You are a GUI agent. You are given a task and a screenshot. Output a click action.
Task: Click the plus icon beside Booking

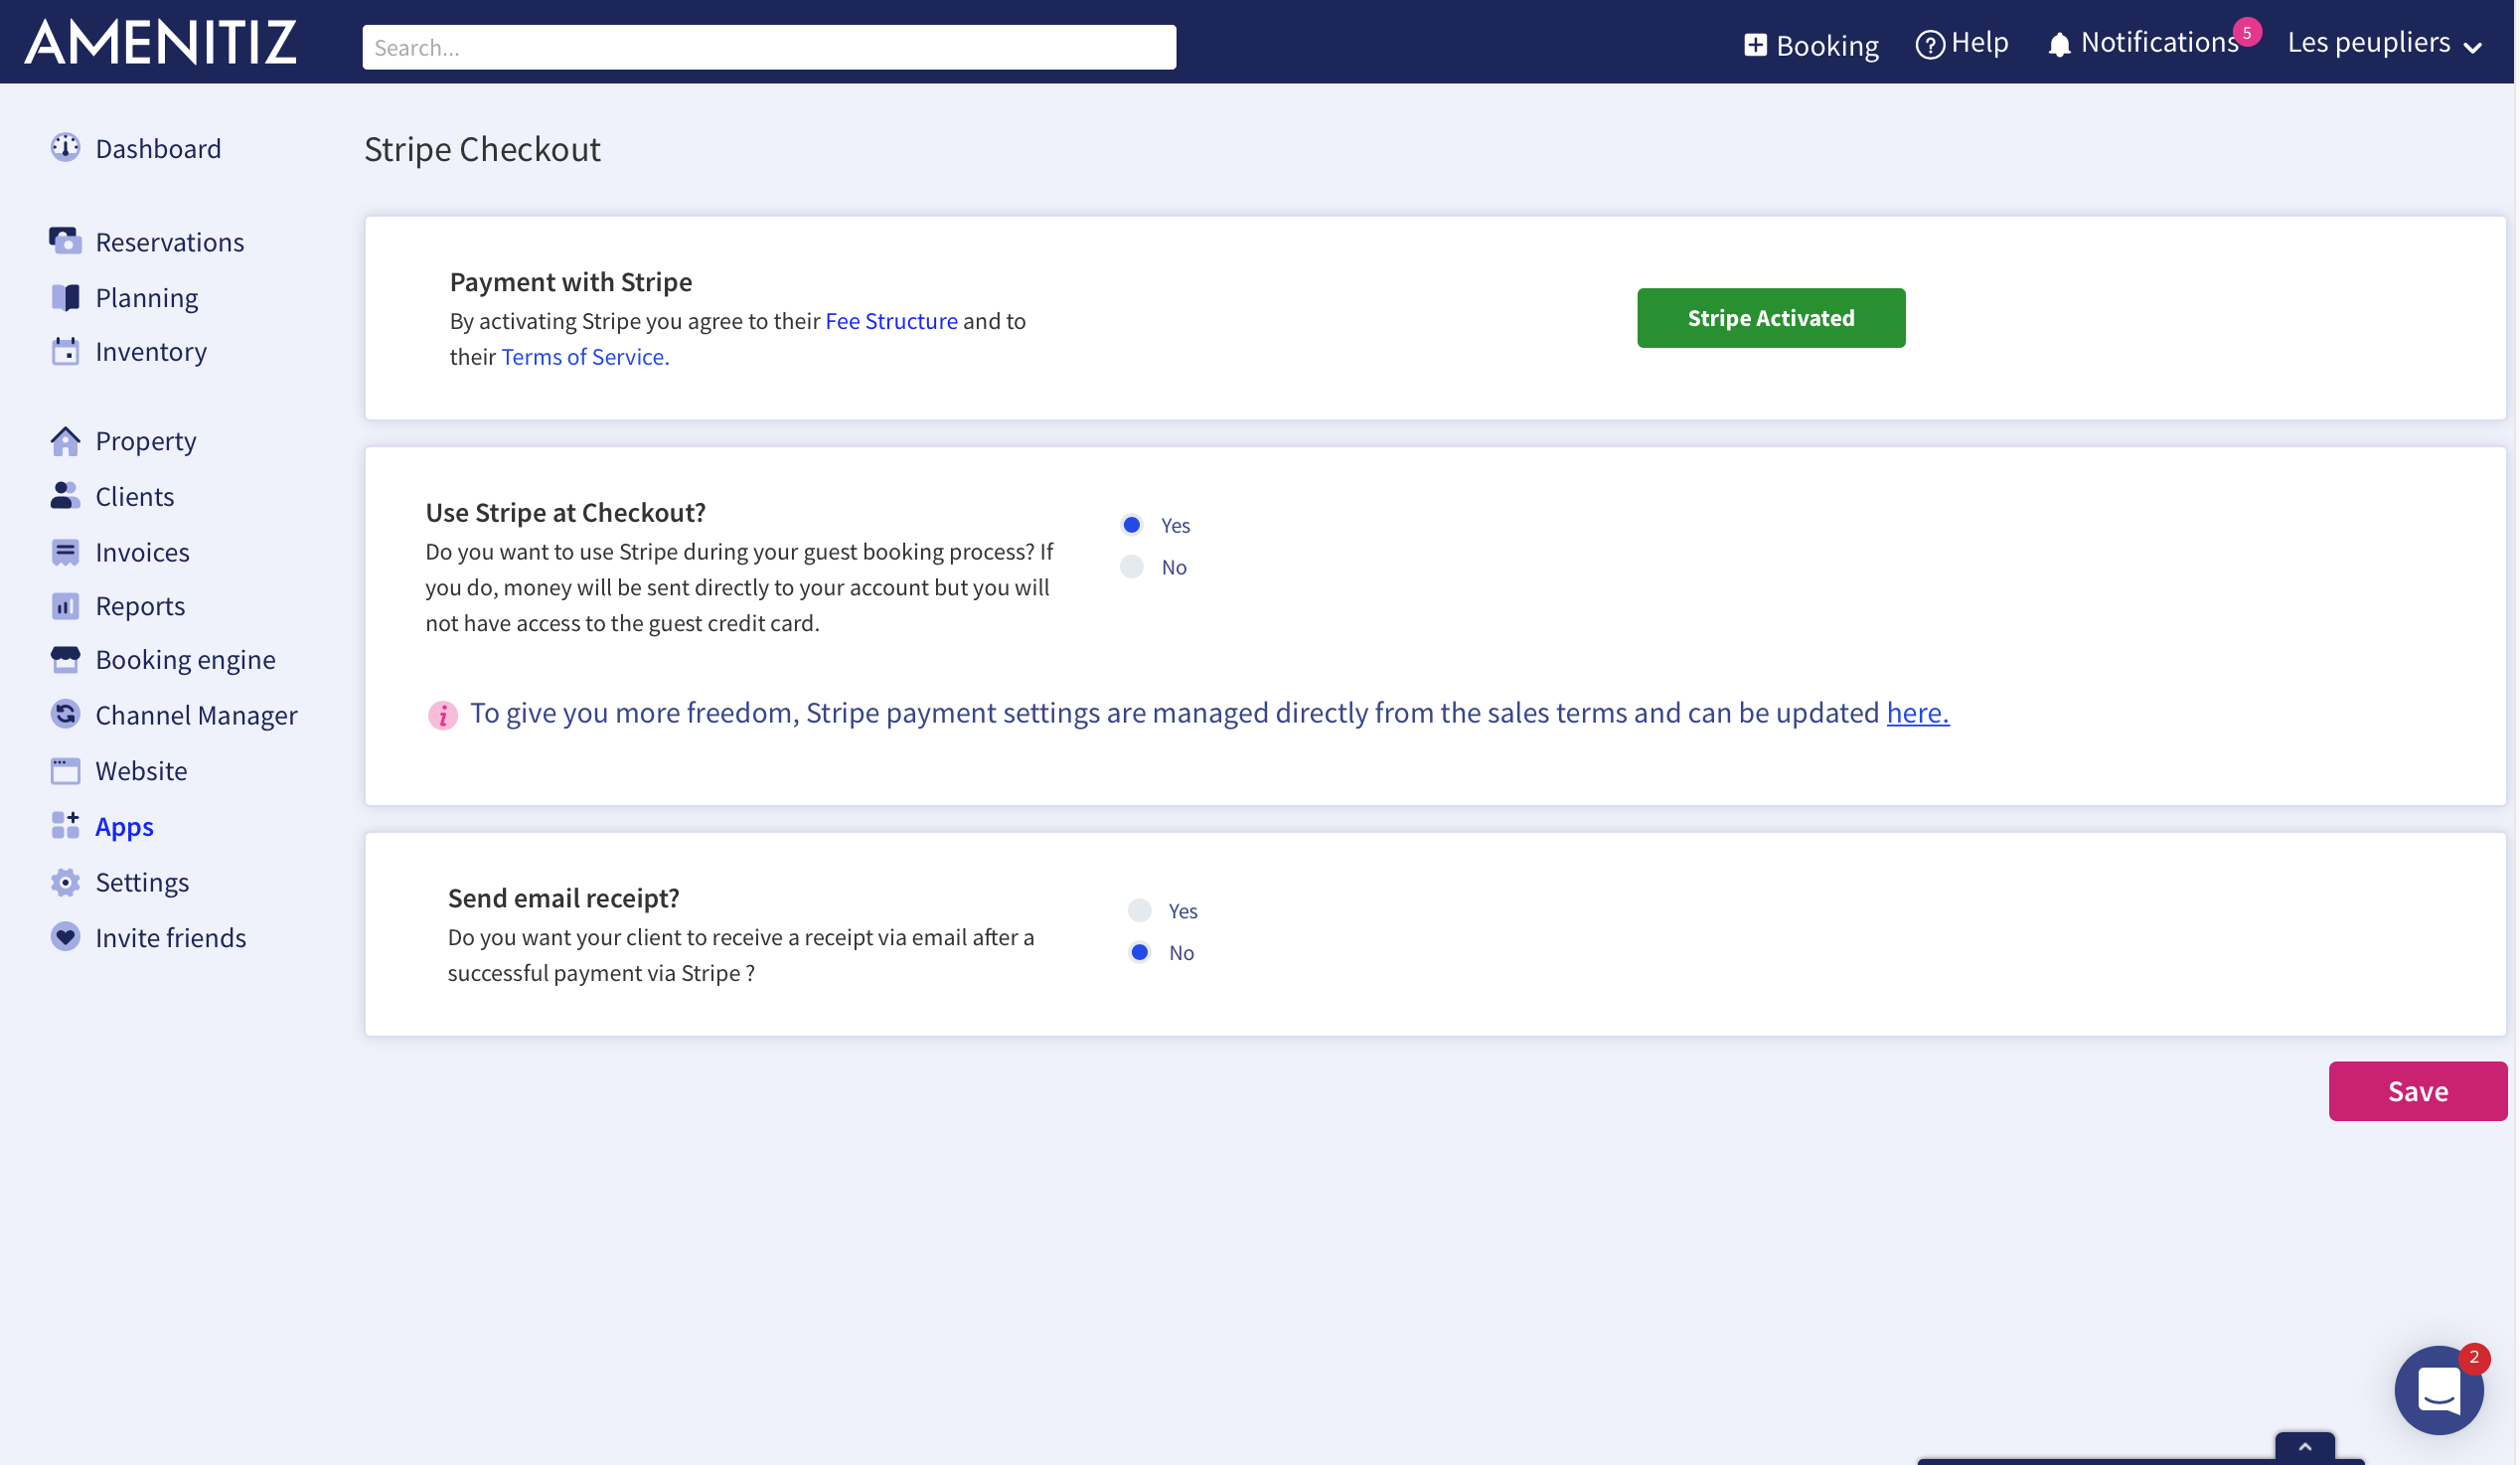pos(1755,45)
